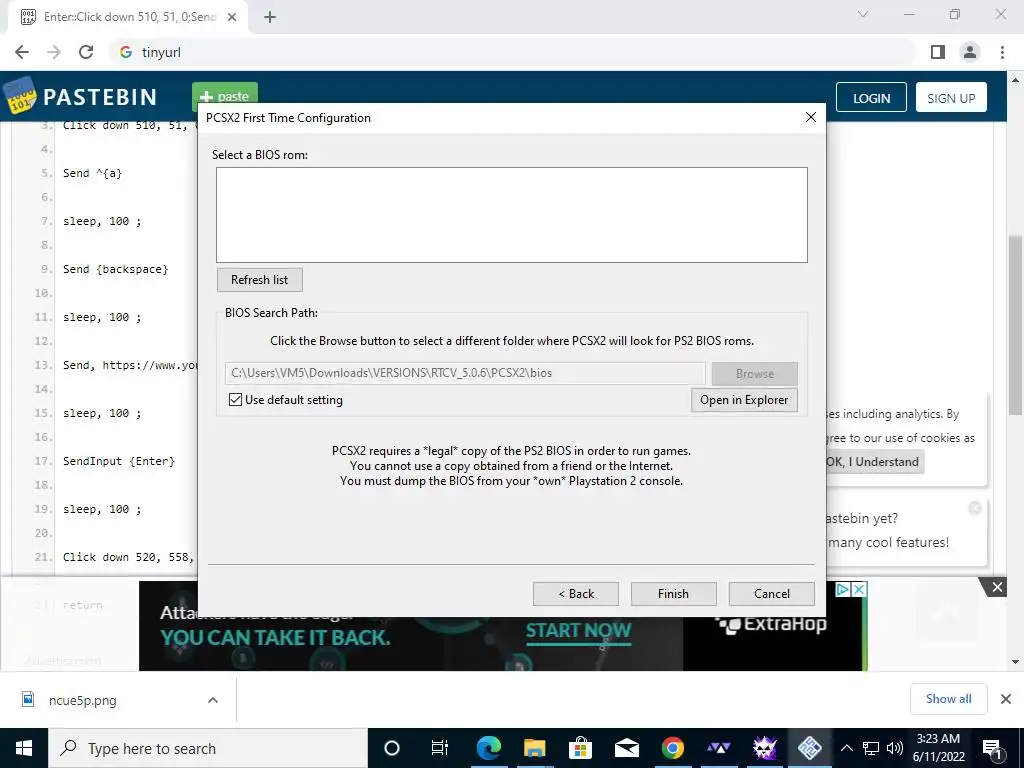Click the monster face taskbar icon
The height and width of the screenshot is (768, 1024).
point(764,748)
